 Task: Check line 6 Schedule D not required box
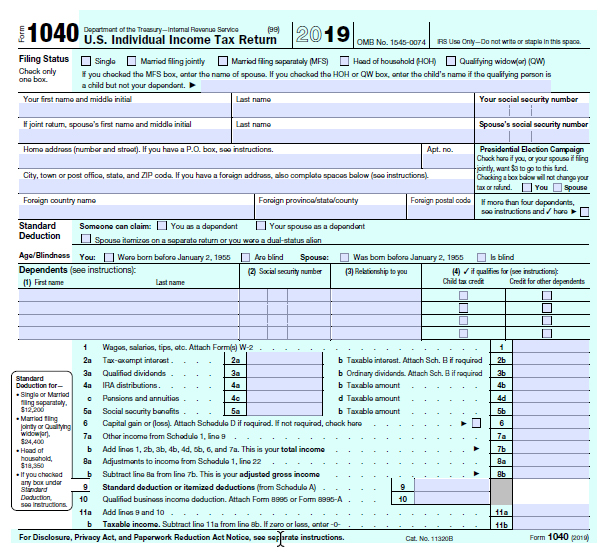click(x=476, y=423)
